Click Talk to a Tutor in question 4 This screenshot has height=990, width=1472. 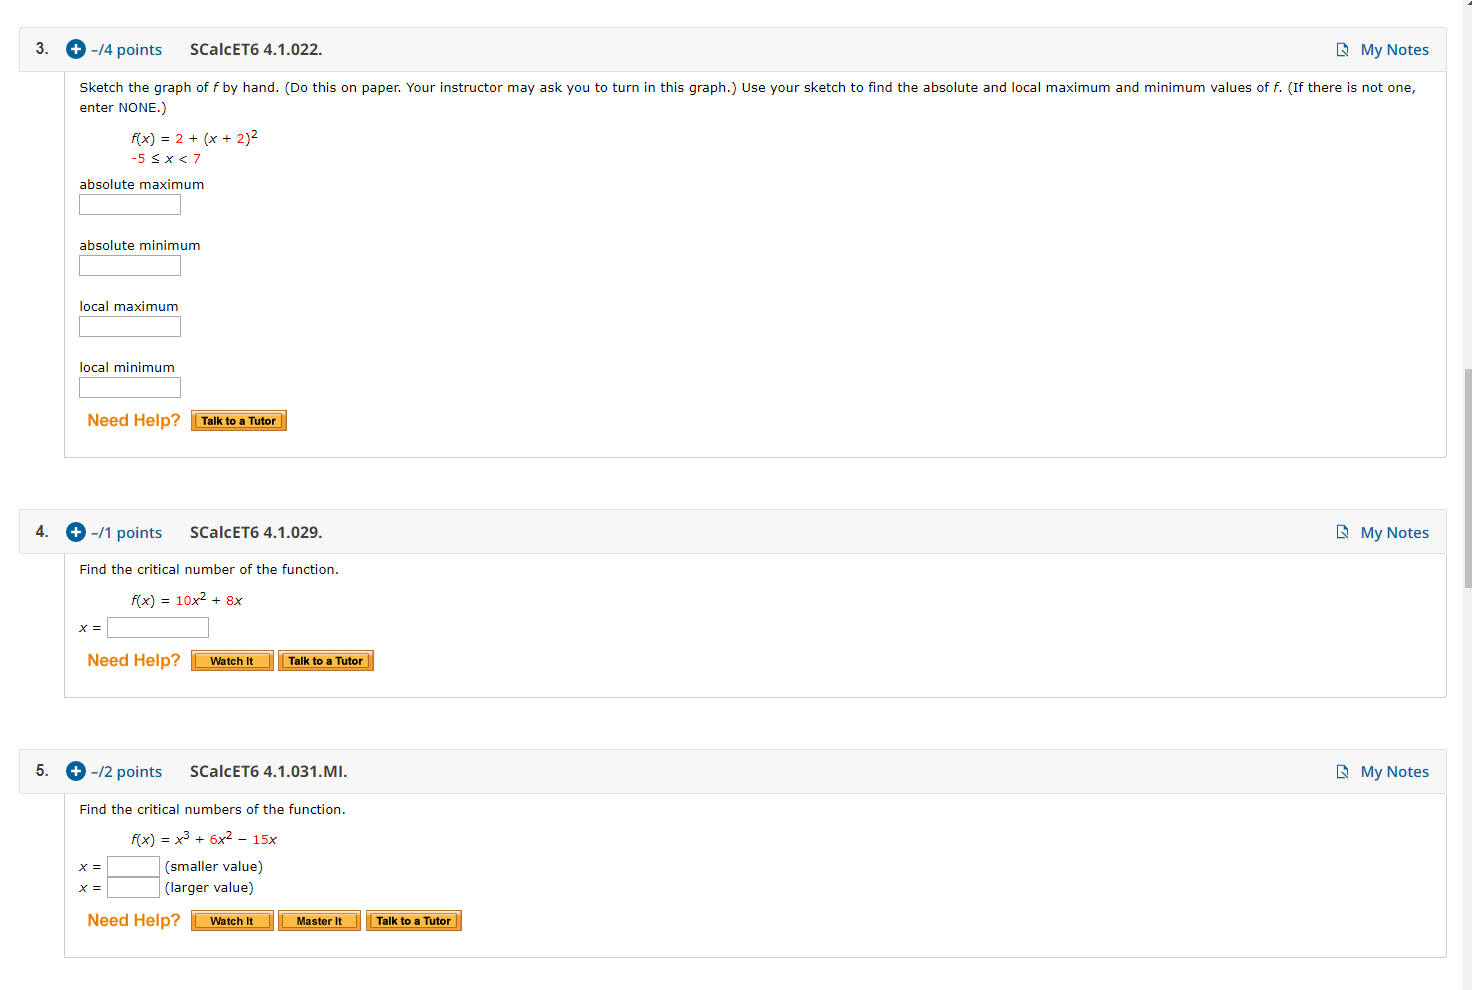click(x=326, y=661)
